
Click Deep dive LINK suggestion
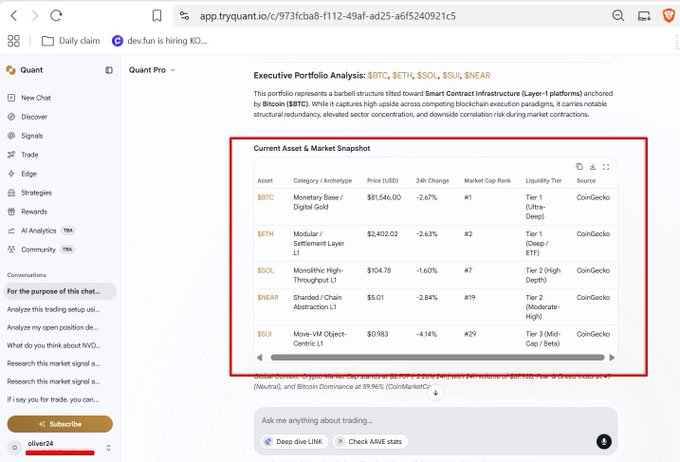(294, 442)
